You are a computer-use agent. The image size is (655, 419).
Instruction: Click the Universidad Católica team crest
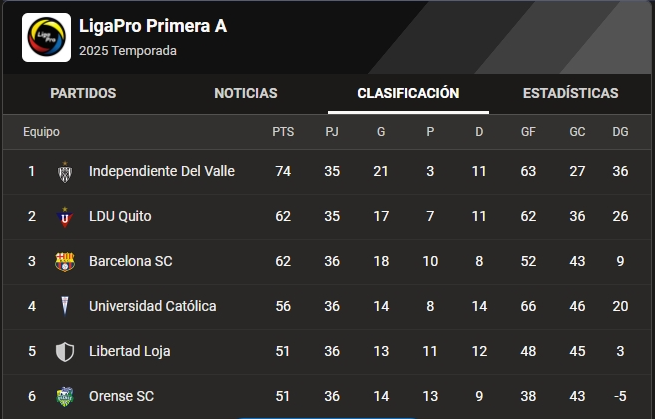tap(65, 306)
